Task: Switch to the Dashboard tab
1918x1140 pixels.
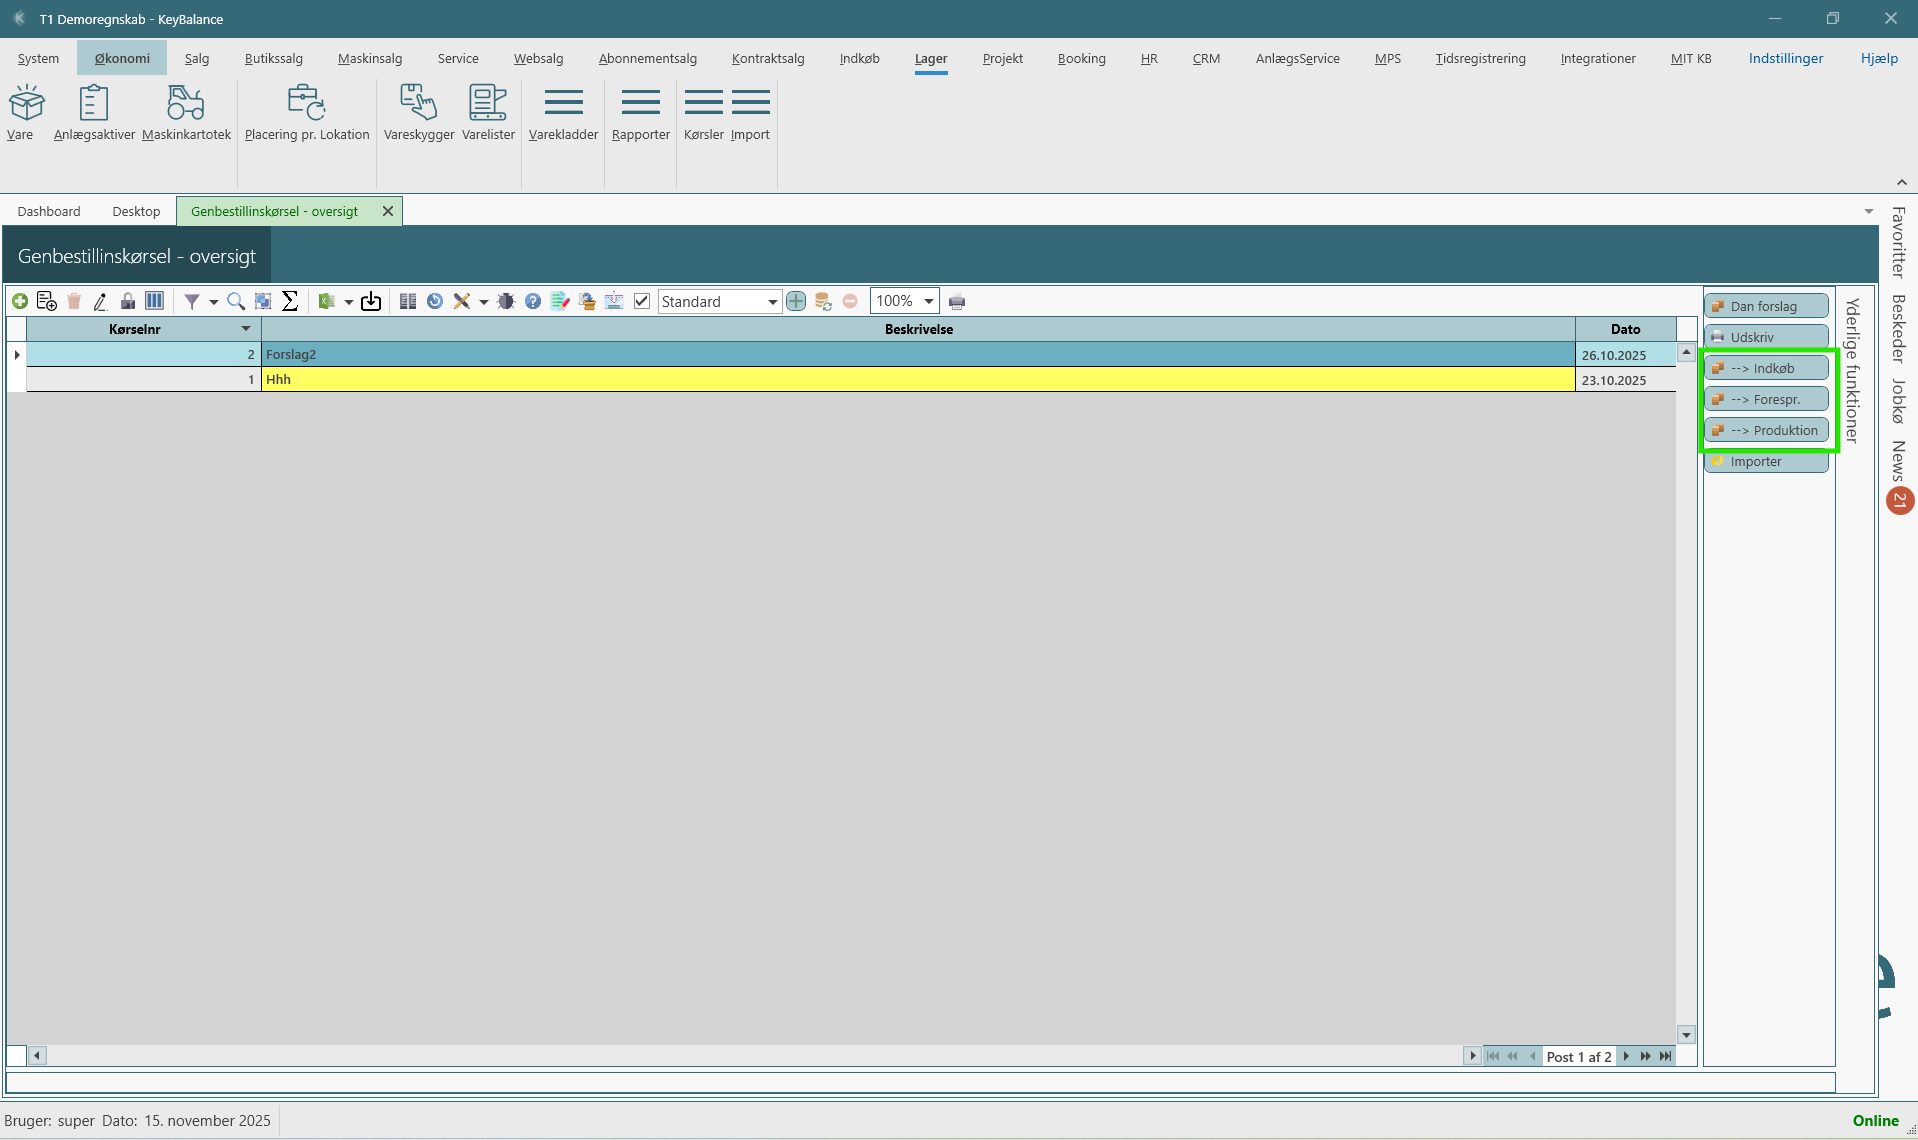Action: click(49, 212)
